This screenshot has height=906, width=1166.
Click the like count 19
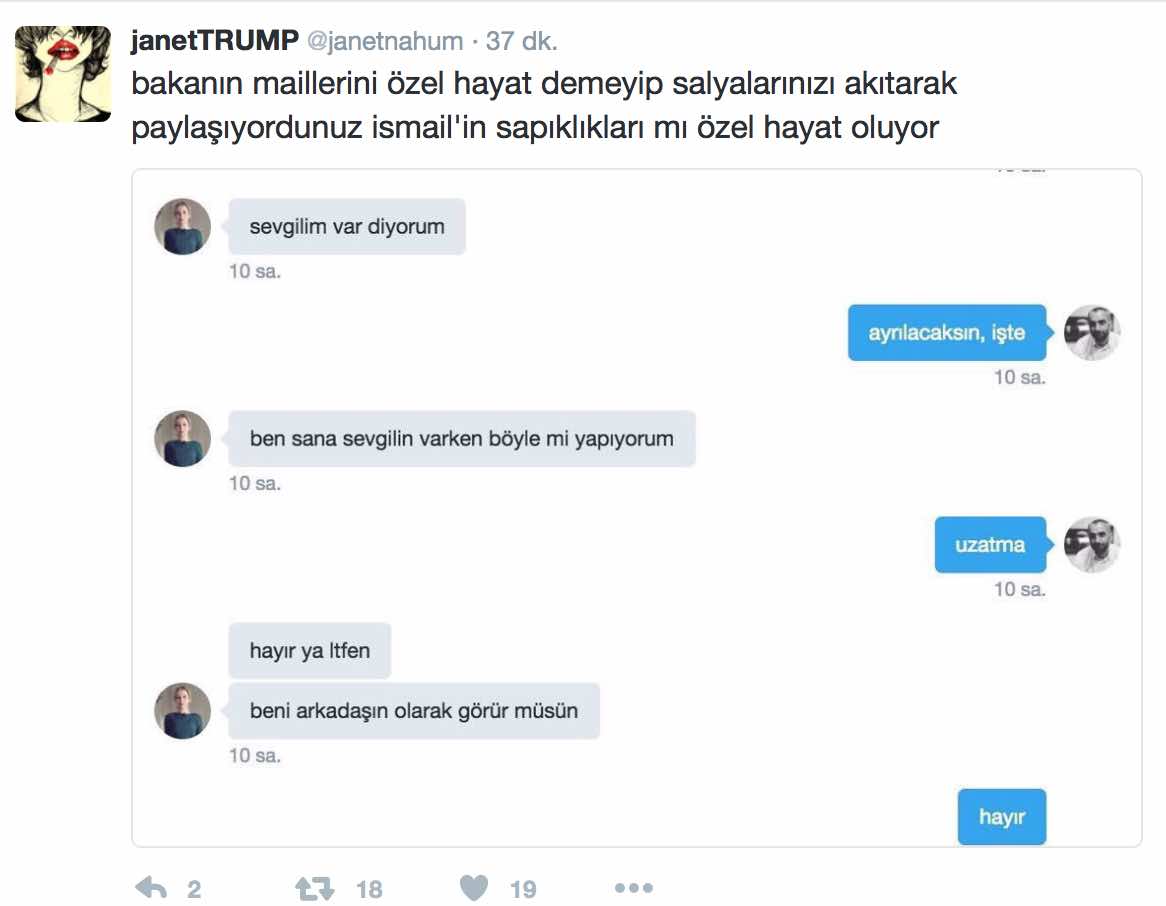(523, 889)
